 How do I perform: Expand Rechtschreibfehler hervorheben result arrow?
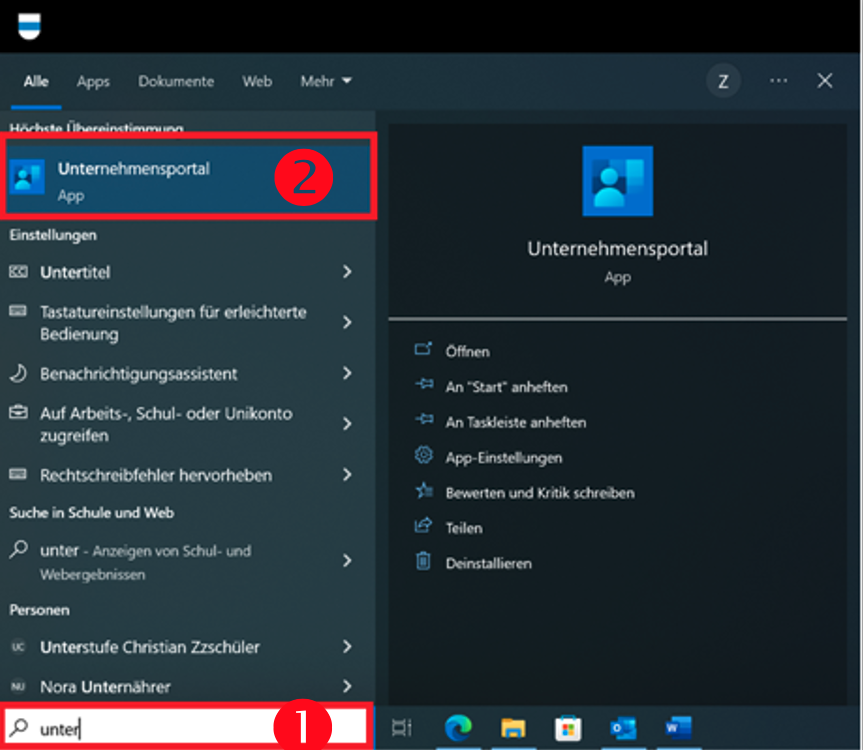pyautogui.click(x=347, y=475)
